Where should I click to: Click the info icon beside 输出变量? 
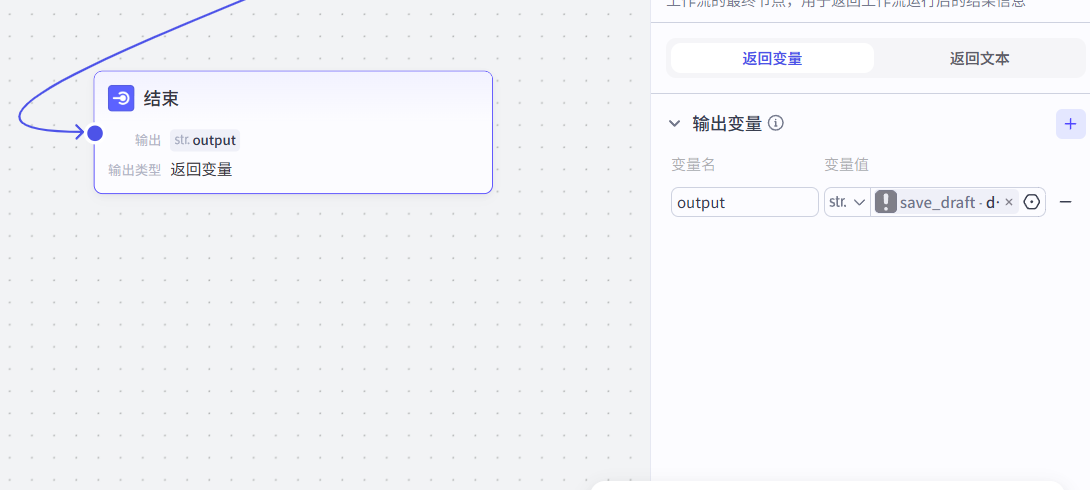[x=775, y=124]
